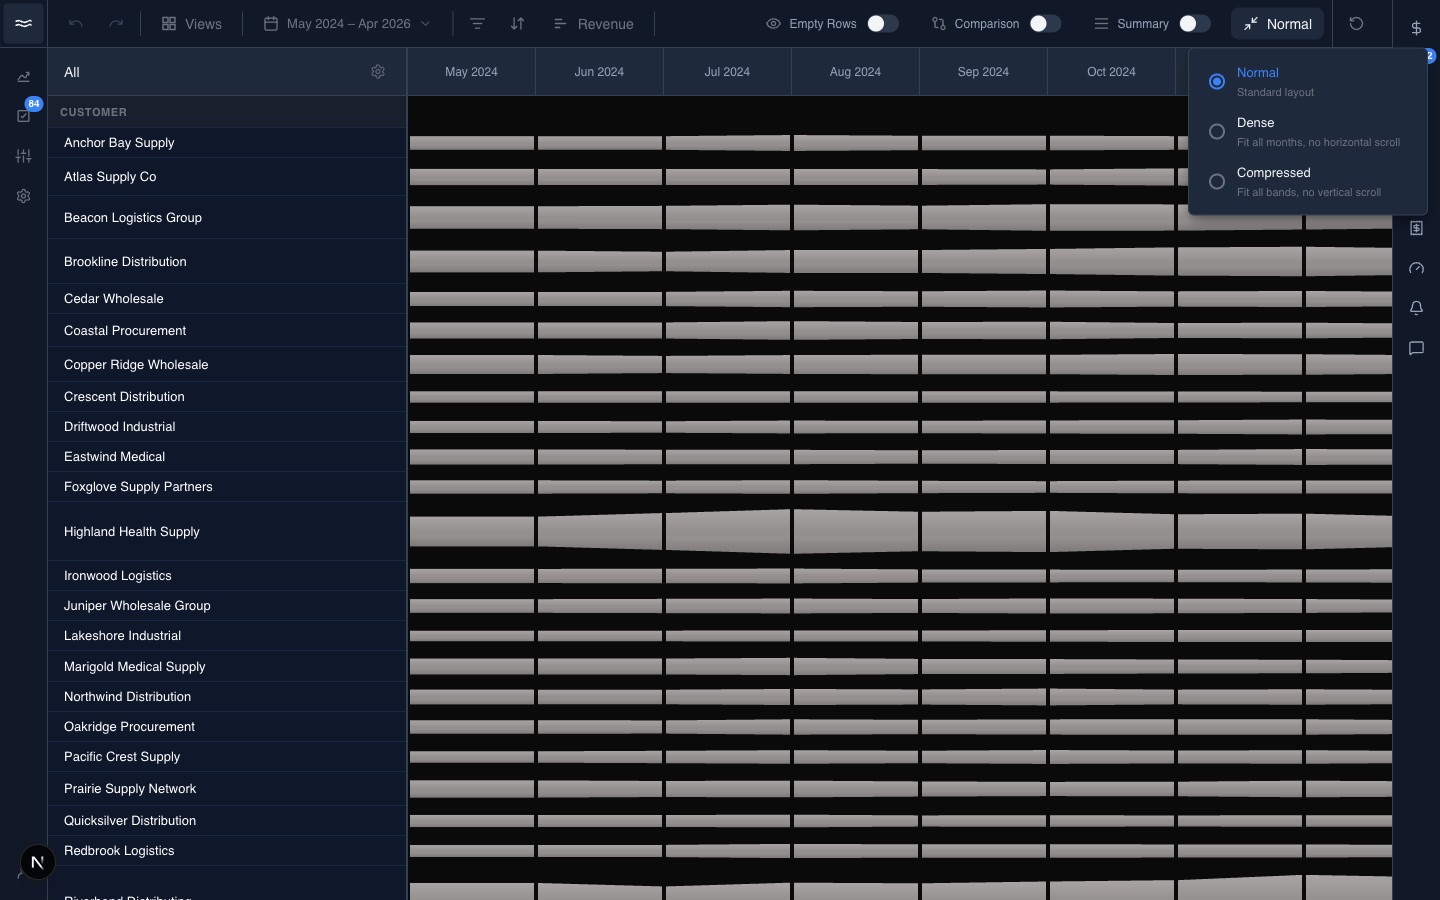Select the Cedar Wholesale row
The image size is (1440, 900).
point(227,299)
